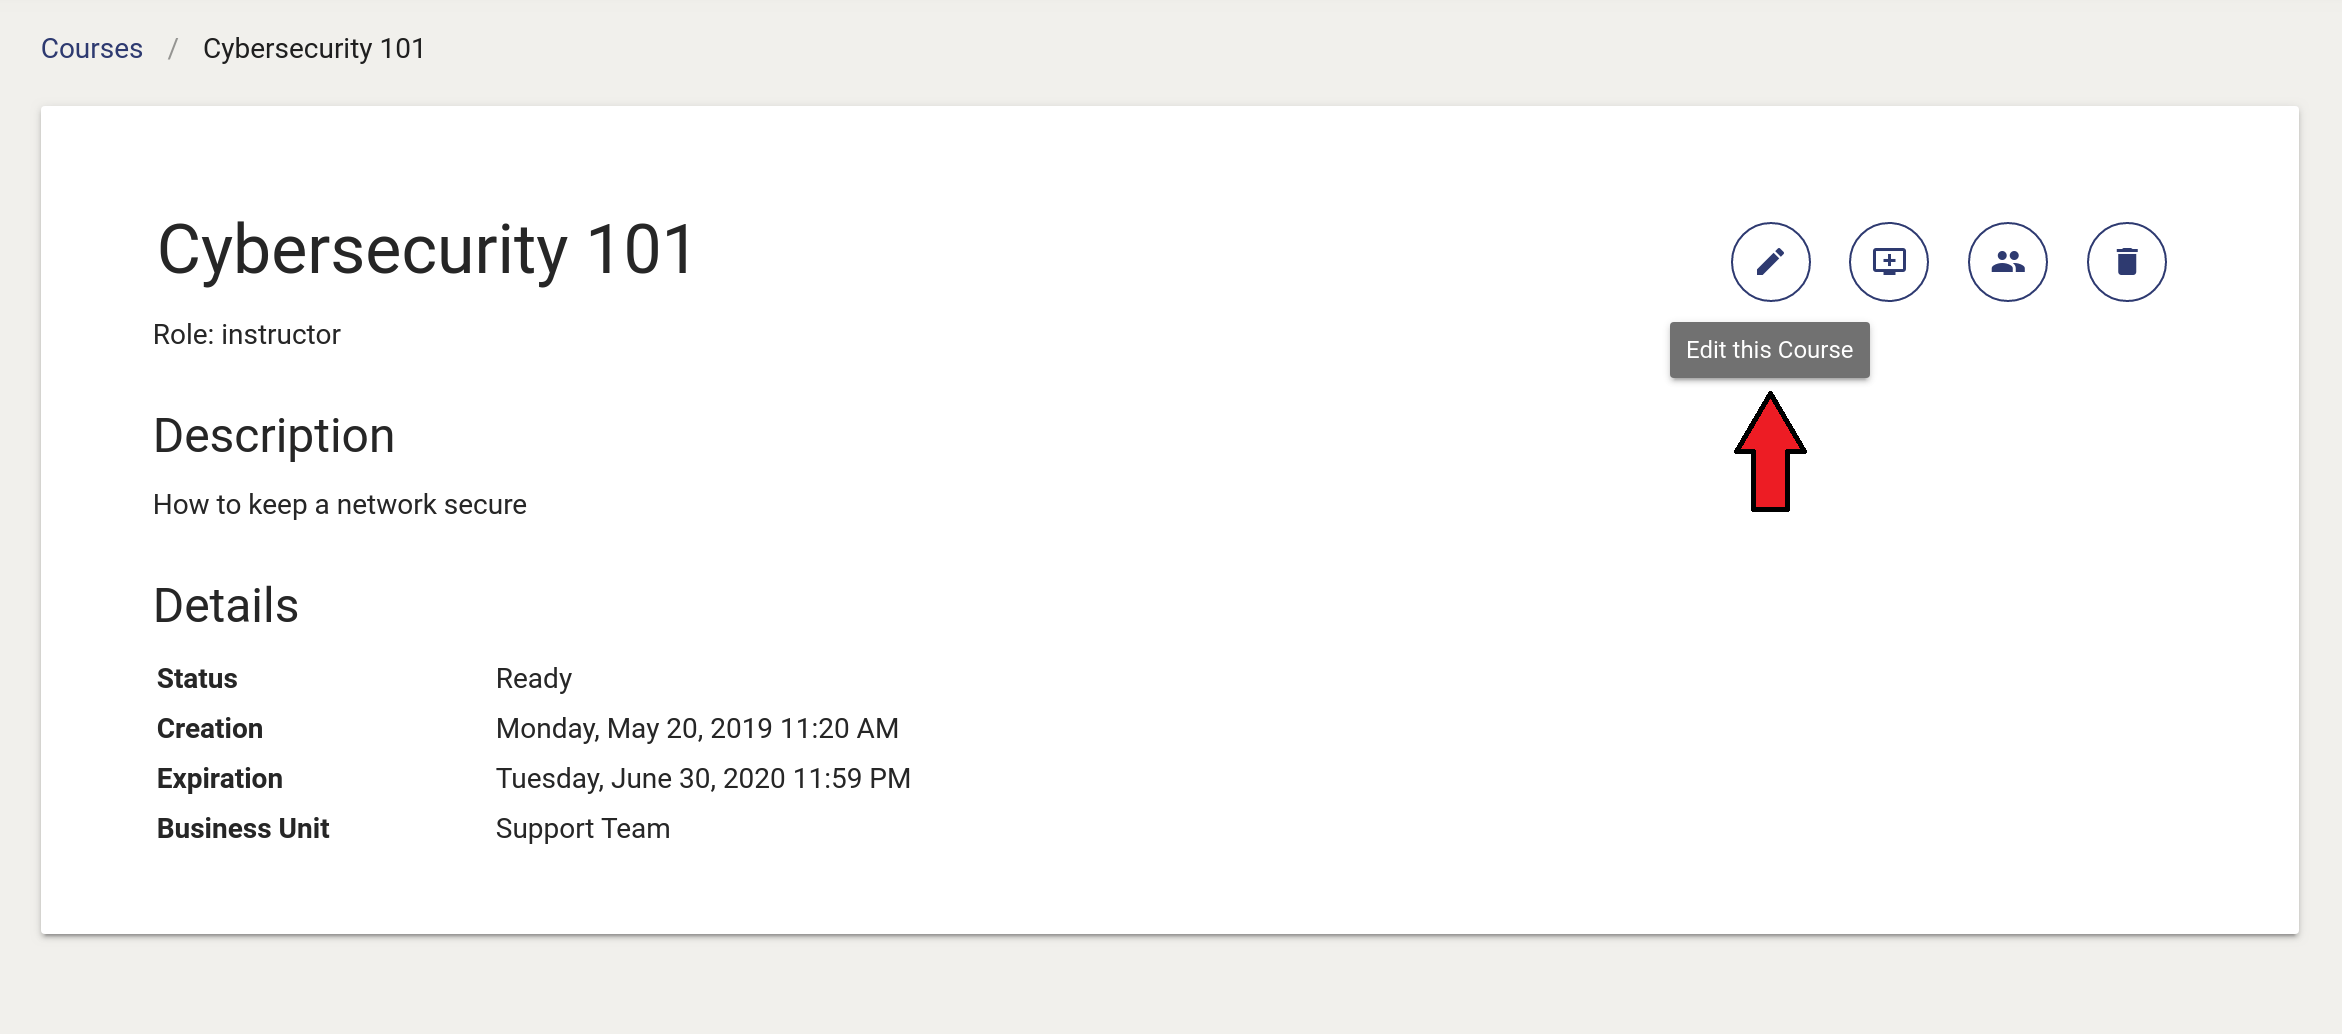Open the people (users) icon button
2342x1034 pixels.
coord(2007,262)
